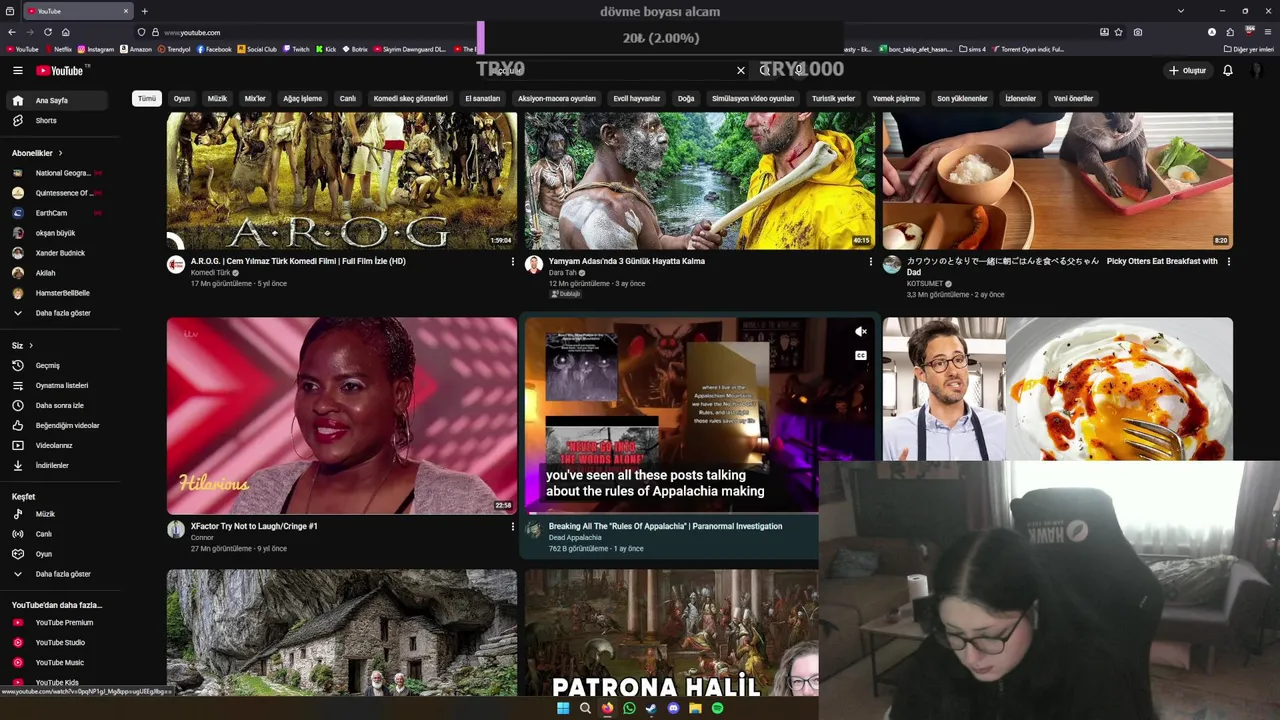
Task: Expand Daha fazla göster under subscriptions
Action: [58, 313]
